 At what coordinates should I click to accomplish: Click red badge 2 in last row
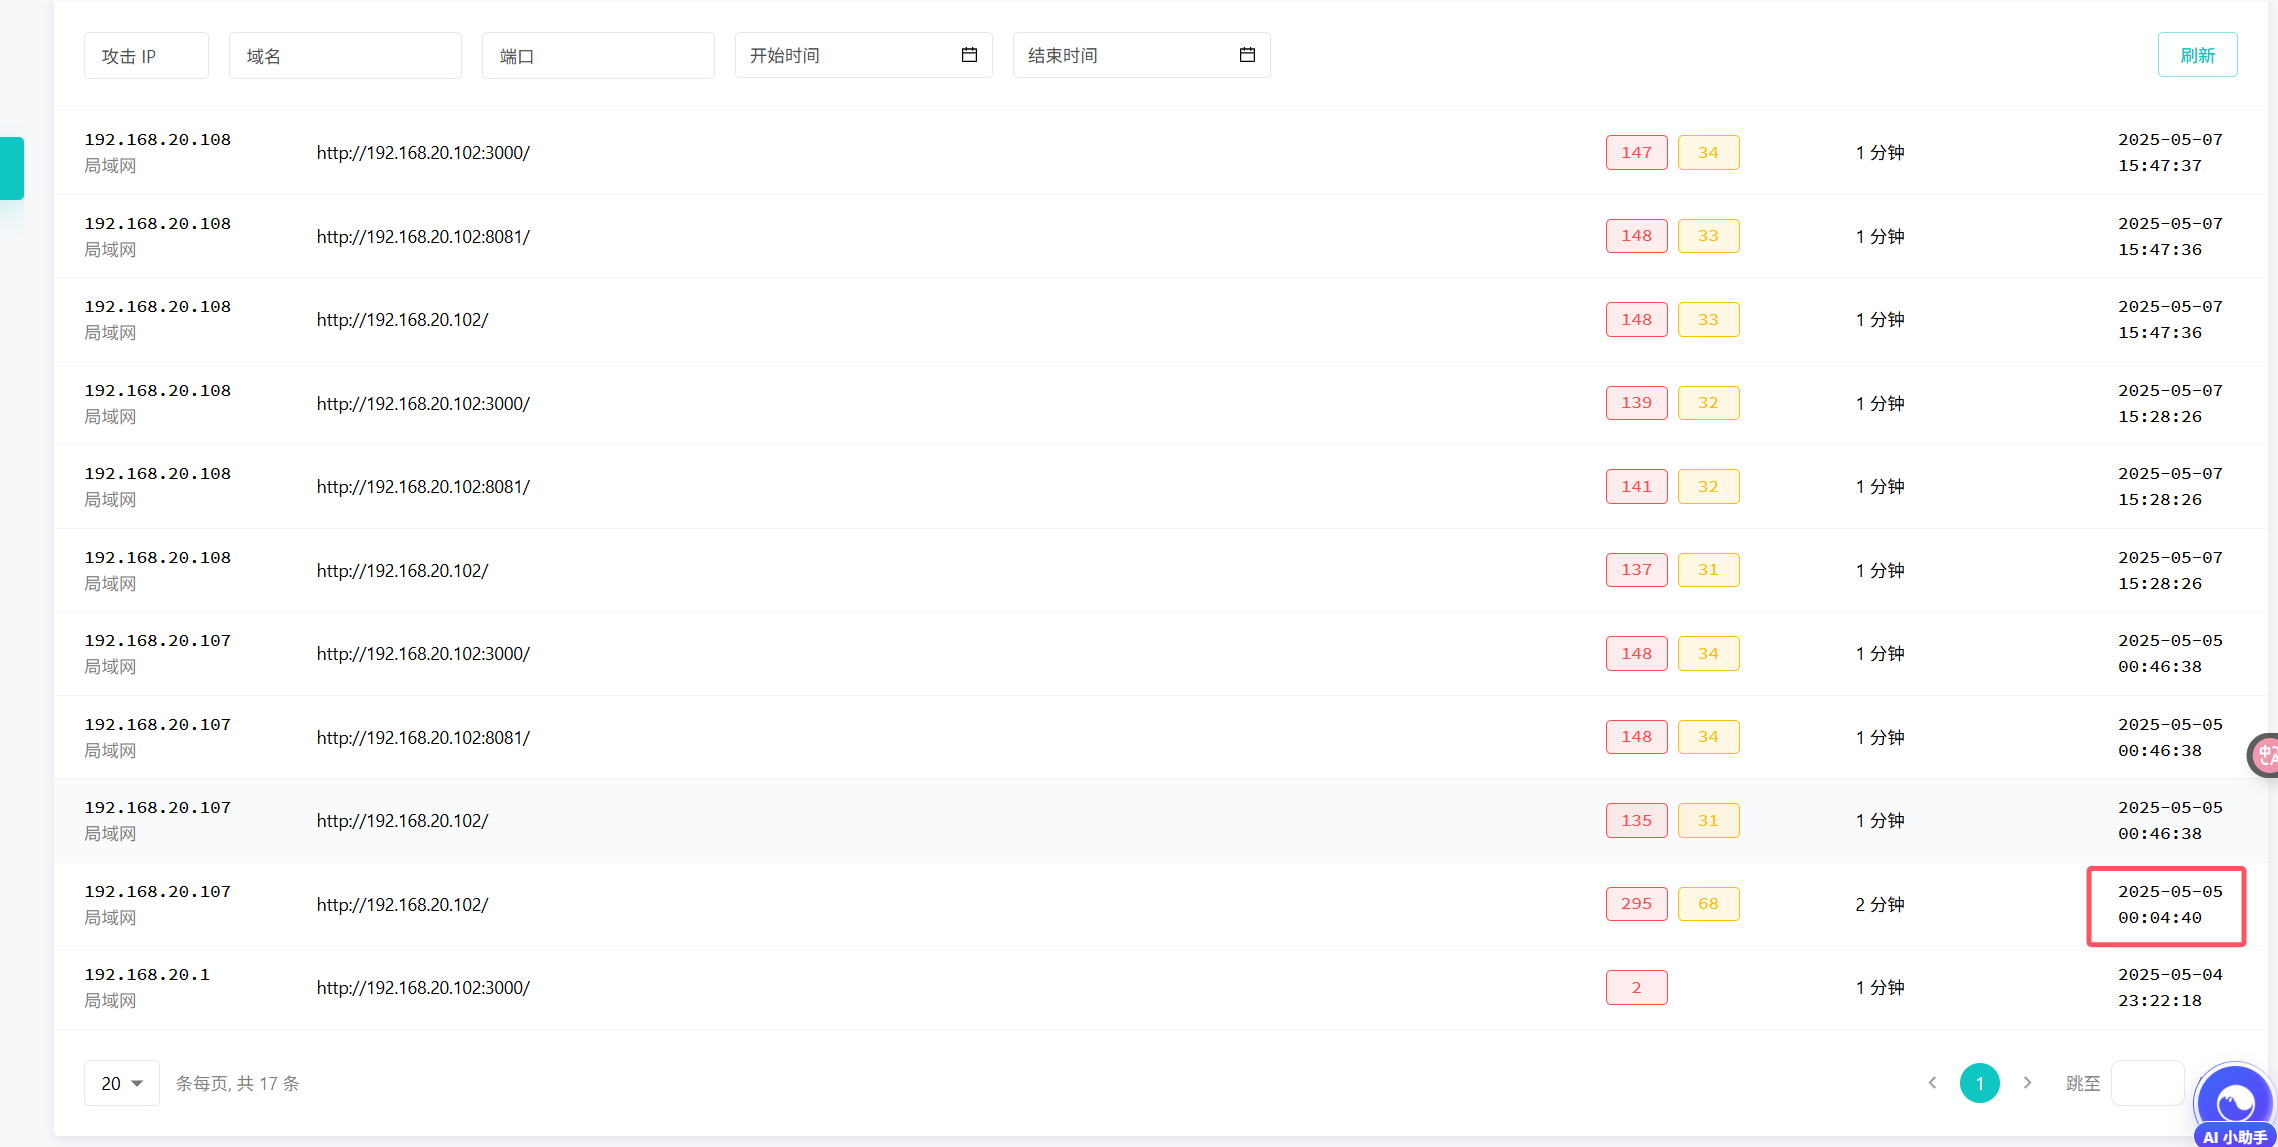tap(1636, 988)
